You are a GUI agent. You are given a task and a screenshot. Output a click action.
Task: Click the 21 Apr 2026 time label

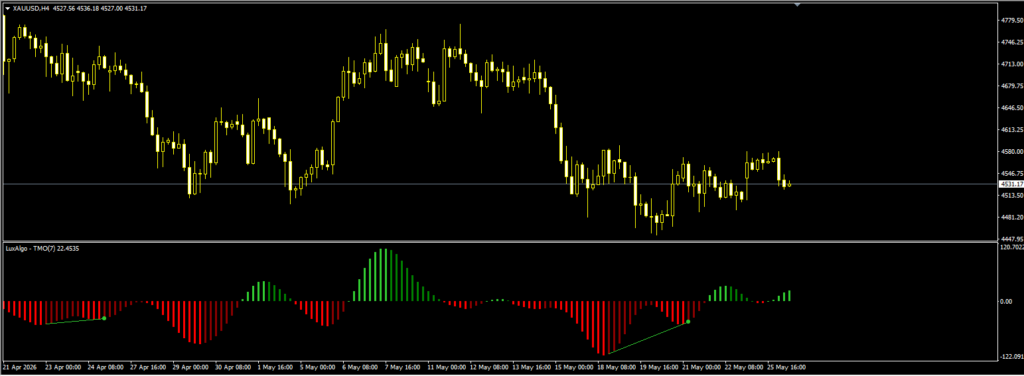click(x=20, y=367)
